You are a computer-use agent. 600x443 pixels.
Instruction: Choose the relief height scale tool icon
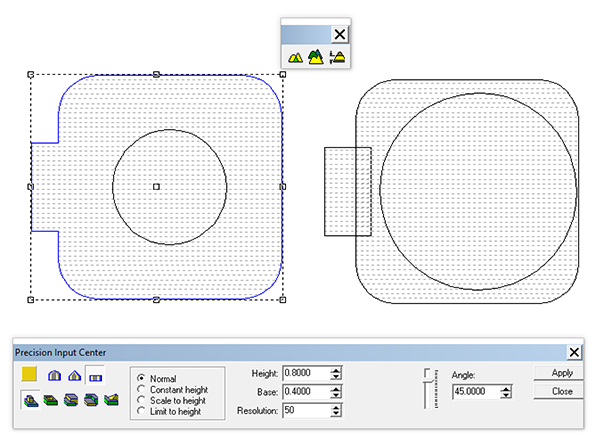pyautogui.click(x=337, y=57)
